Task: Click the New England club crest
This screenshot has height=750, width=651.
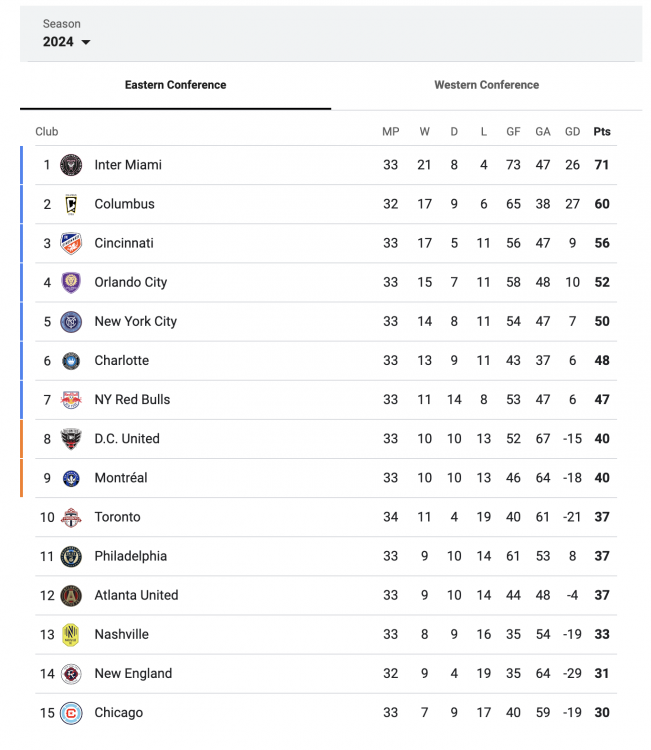Action: coord(70,674)
